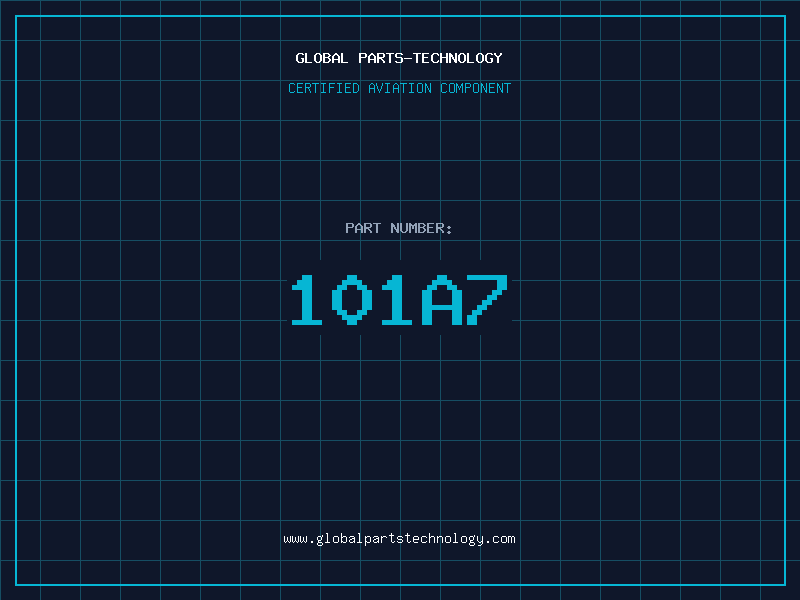The width and height of the screenshot is (800, 600).
Task: Open the www.globalpartstechnology.com website link
Action: (x=399, y=539)
